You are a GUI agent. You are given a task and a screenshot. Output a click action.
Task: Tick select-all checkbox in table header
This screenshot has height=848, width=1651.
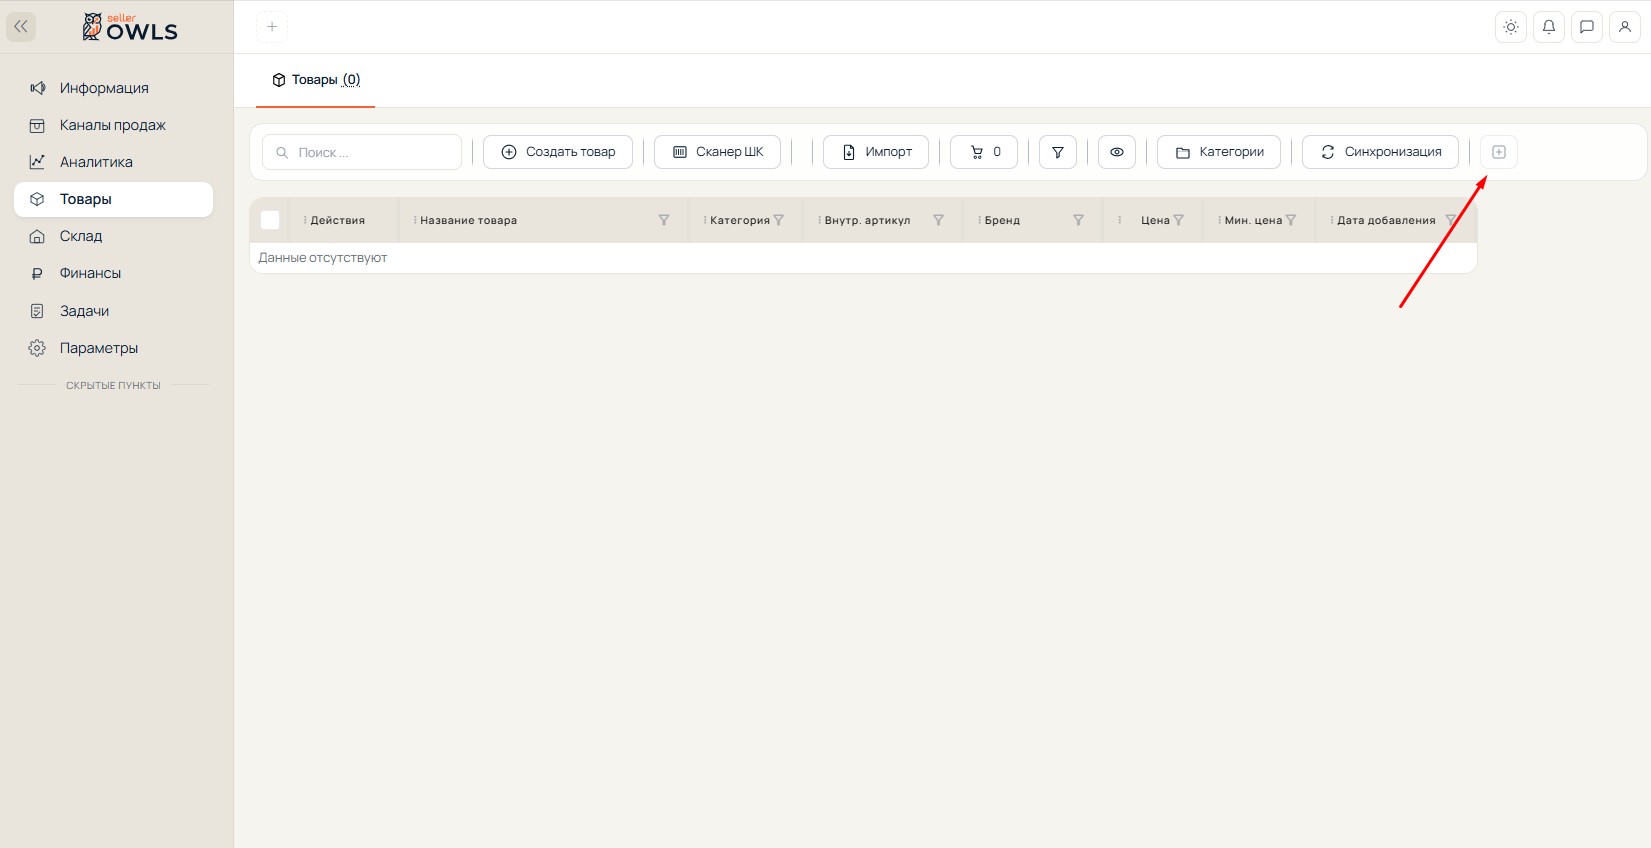point(270,220)
